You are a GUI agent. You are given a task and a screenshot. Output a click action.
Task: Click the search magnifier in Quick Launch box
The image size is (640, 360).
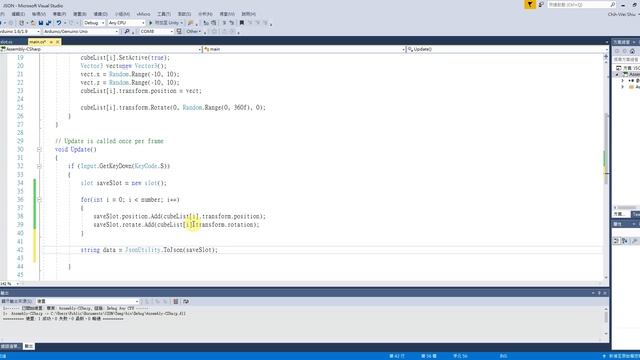click(x=612, y=4)
